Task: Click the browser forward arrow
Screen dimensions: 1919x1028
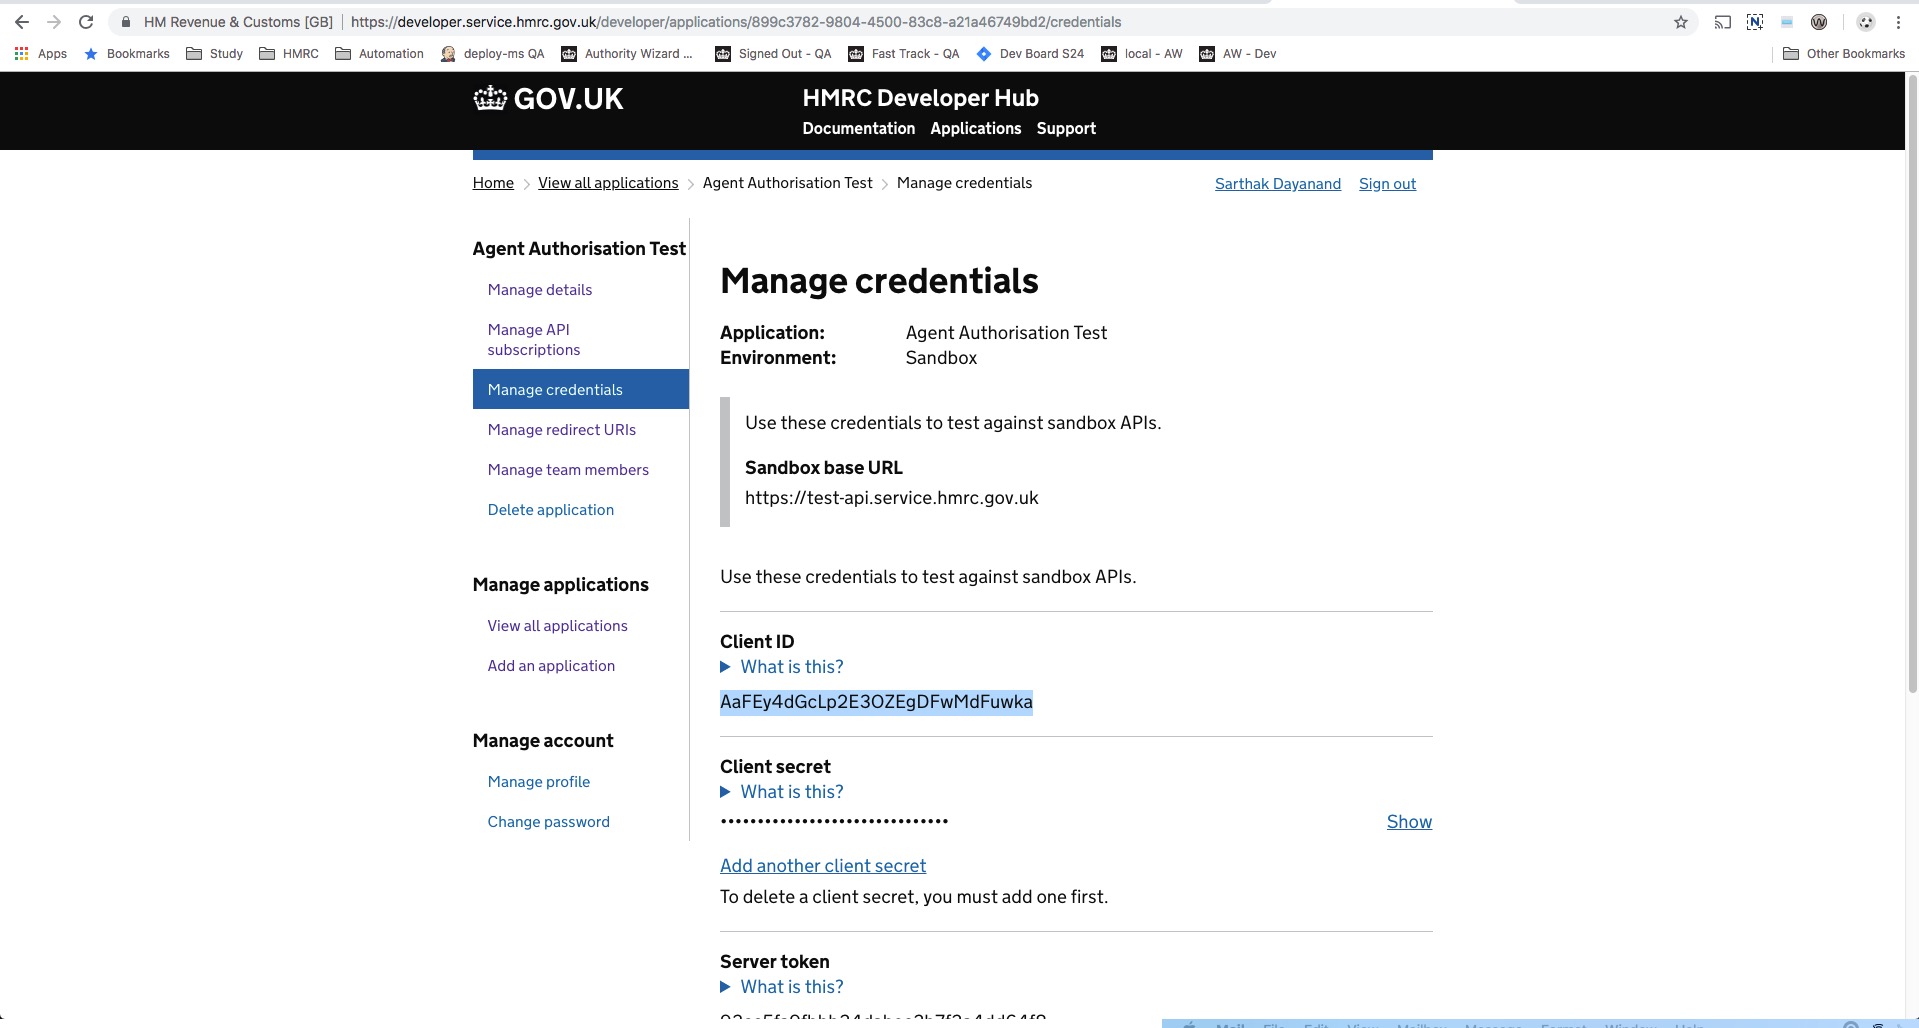Action: point(54,22)
